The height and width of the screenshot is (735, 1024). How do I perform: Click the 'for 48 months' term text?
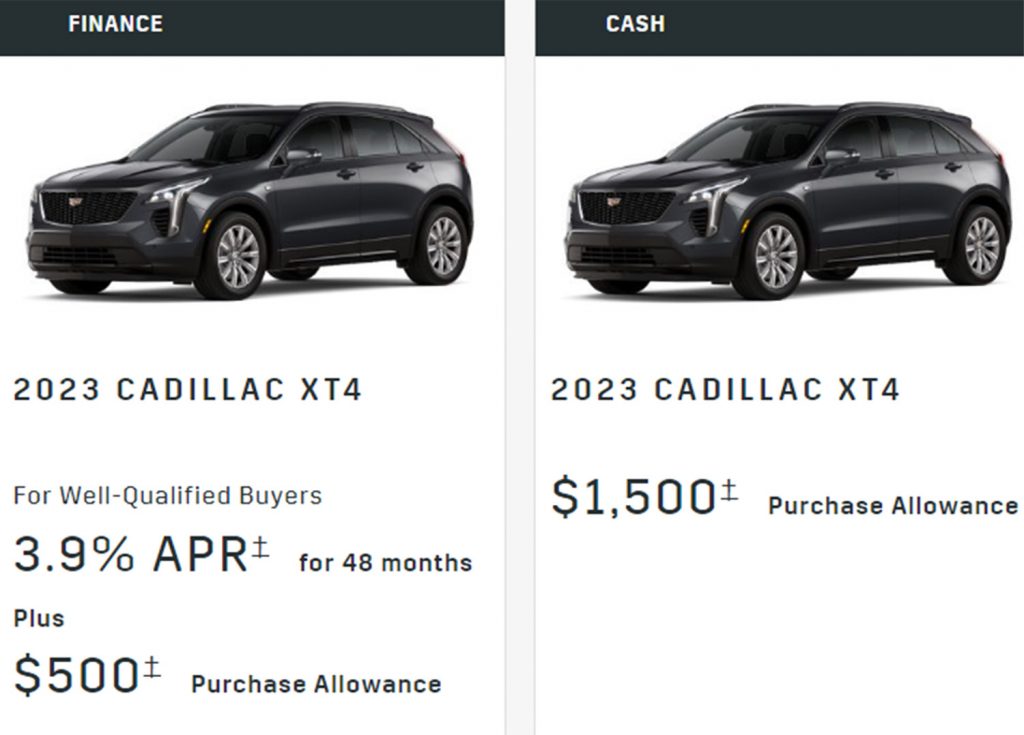[x=385, y=563]
